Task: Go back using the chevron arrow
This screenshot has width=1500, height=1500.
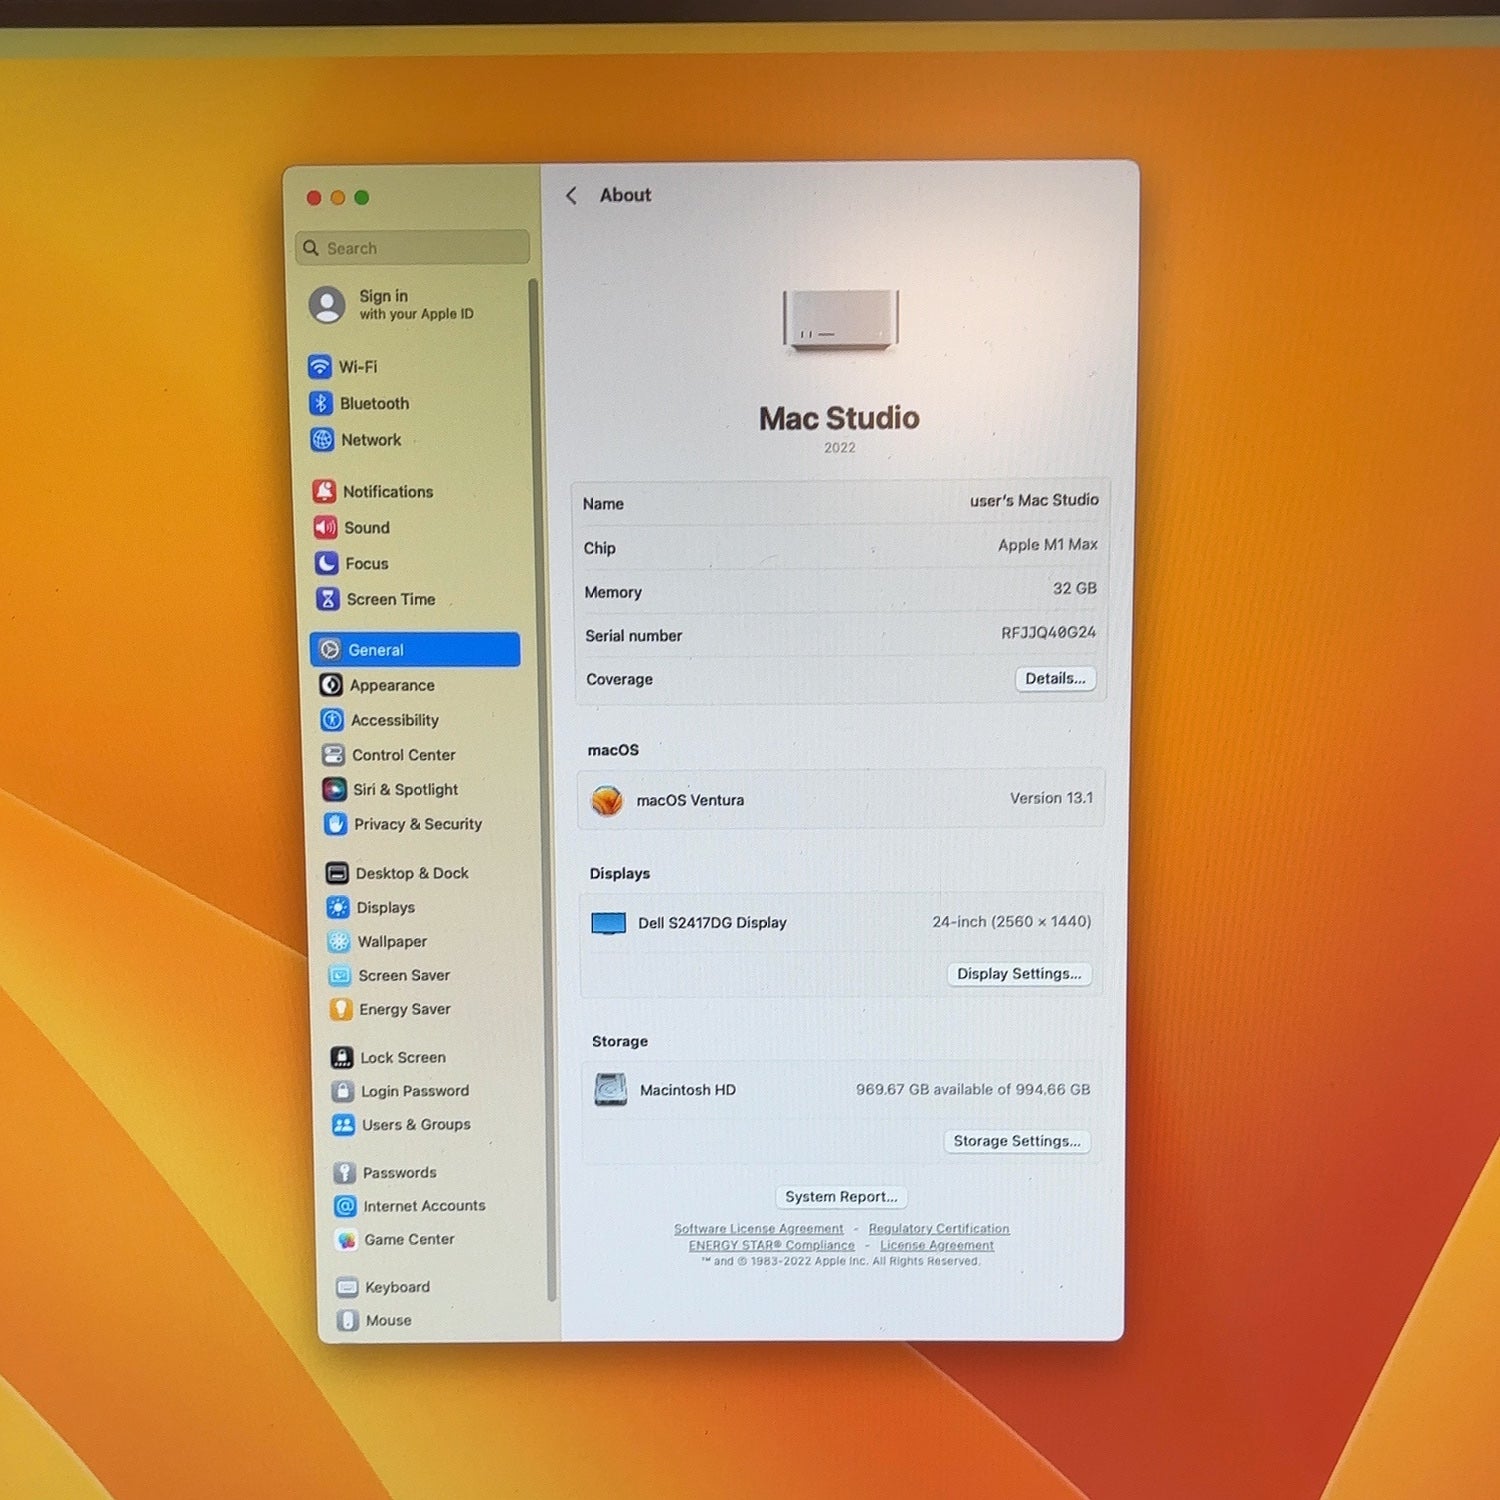Action: click(x=571, y=196)
